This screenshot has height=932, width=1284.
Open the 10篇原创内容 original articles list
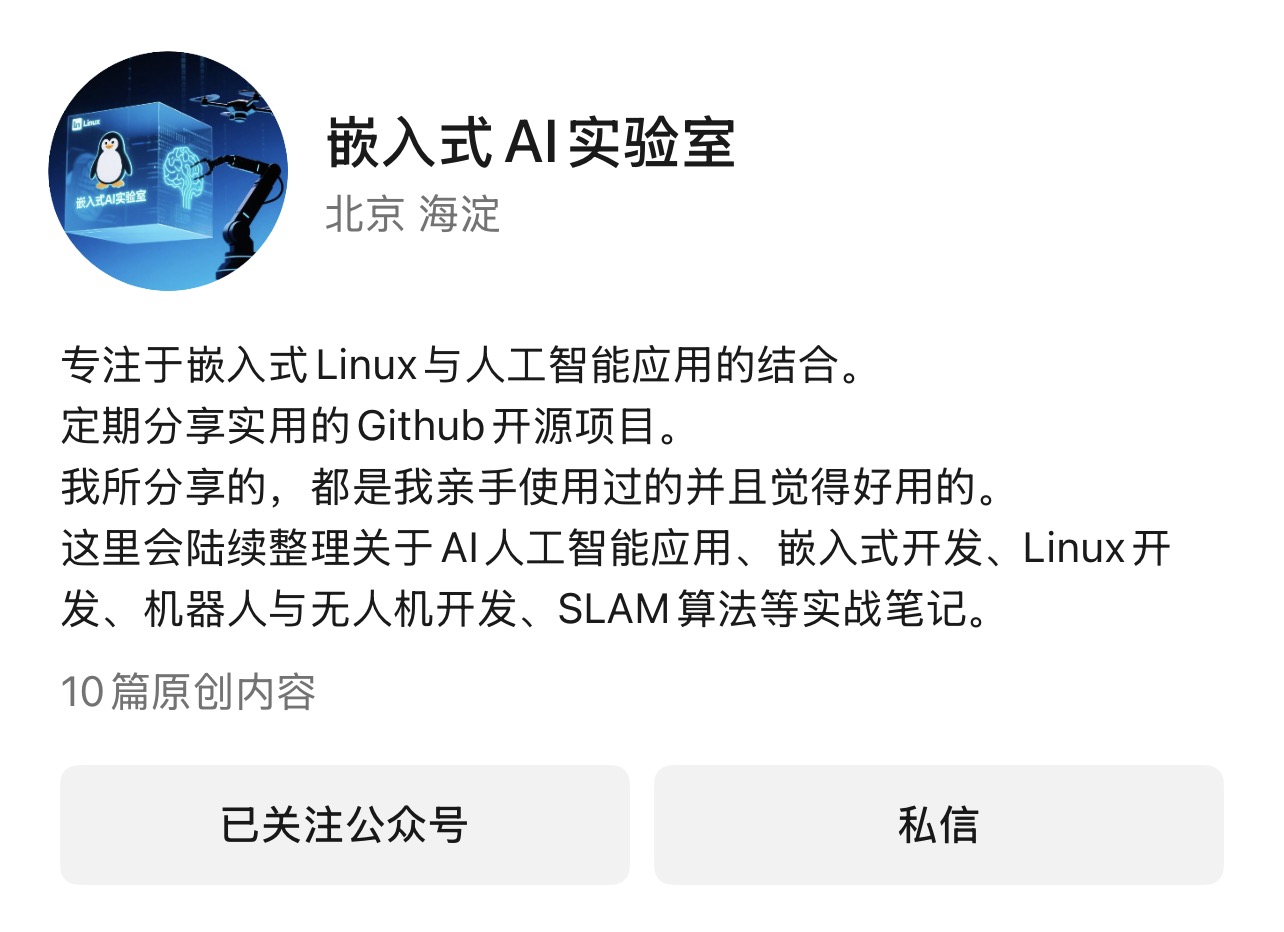click(x=189, y=692)
